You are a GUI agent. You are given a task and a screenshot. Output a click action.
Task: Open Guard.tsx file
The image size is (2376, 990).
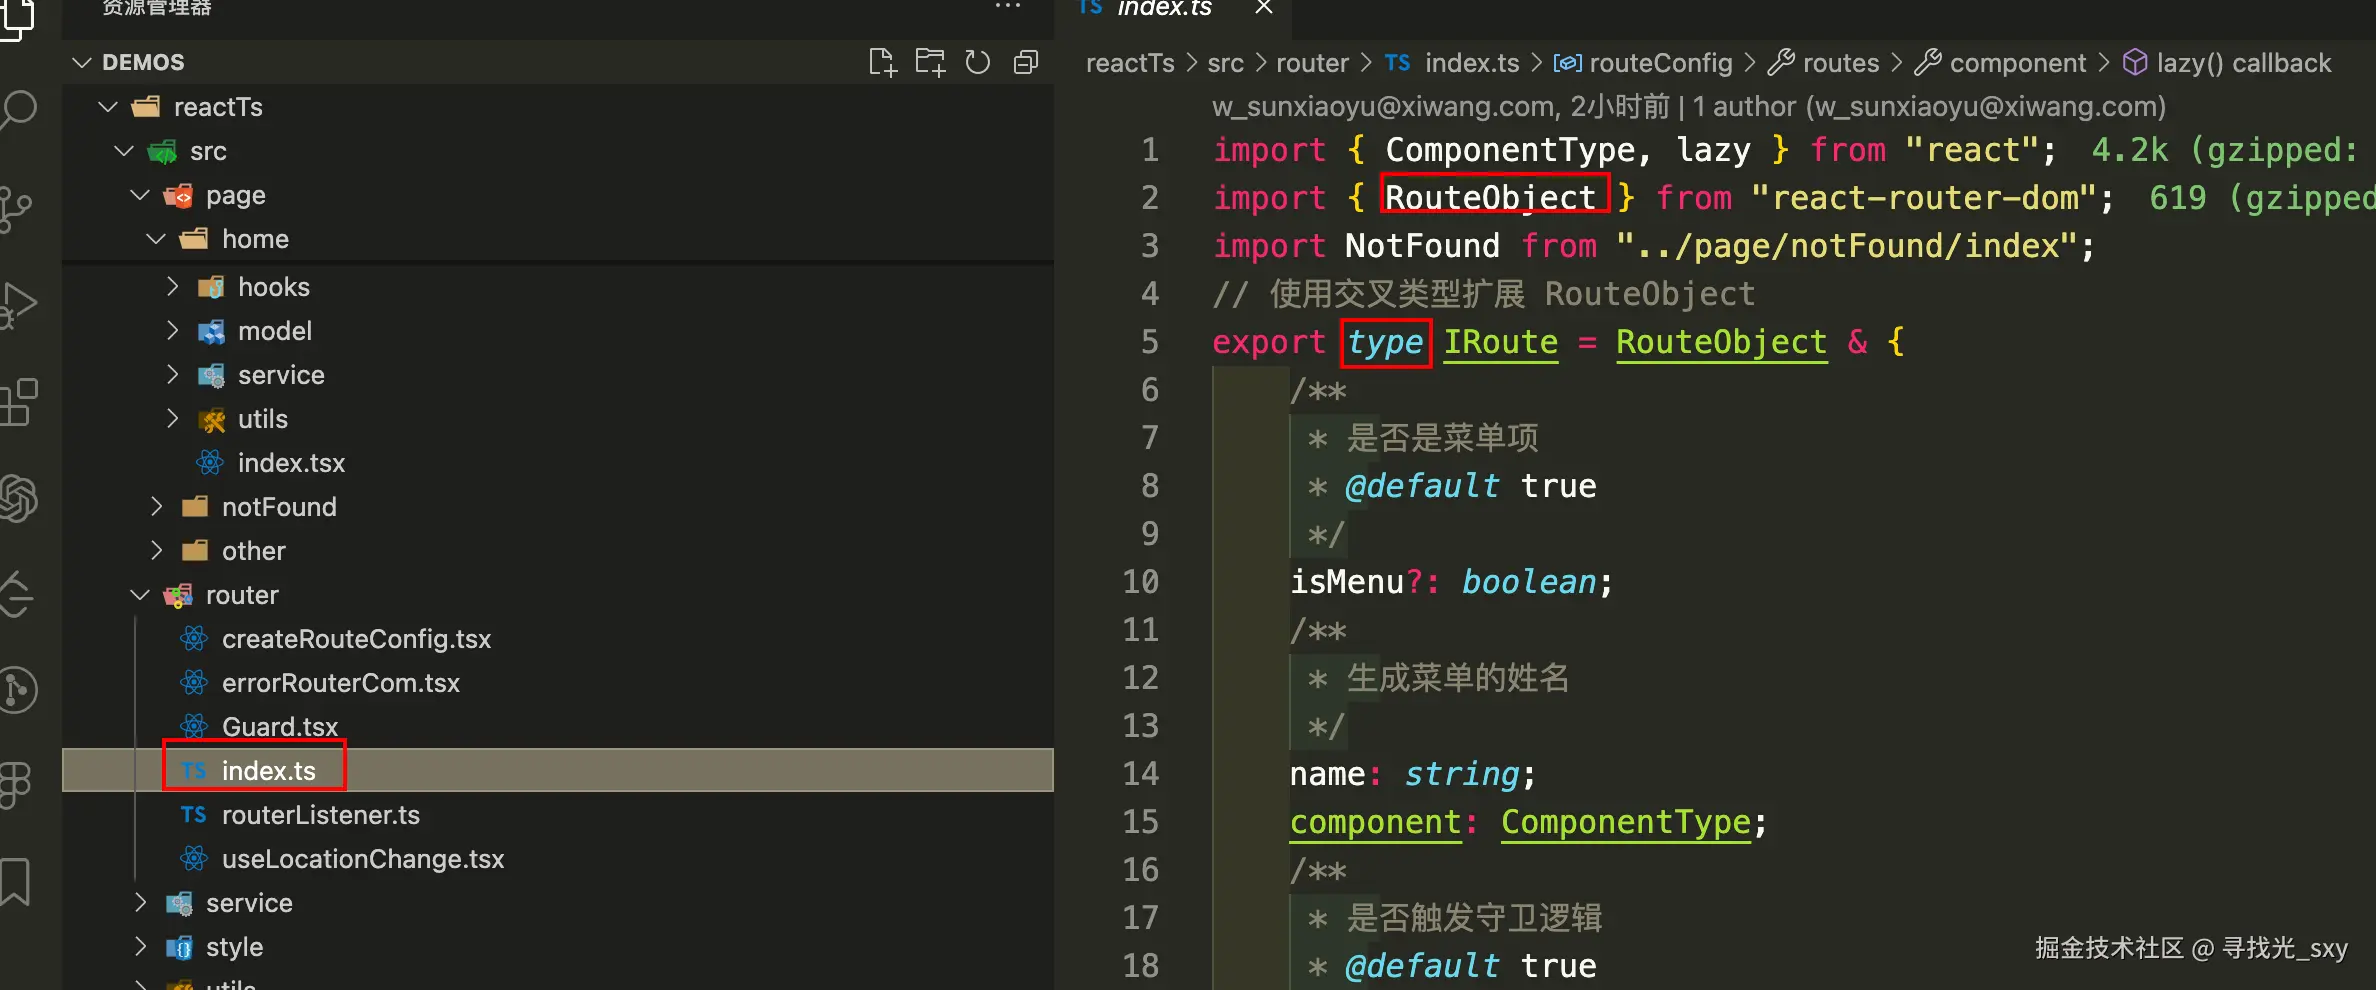click(280, 727)
